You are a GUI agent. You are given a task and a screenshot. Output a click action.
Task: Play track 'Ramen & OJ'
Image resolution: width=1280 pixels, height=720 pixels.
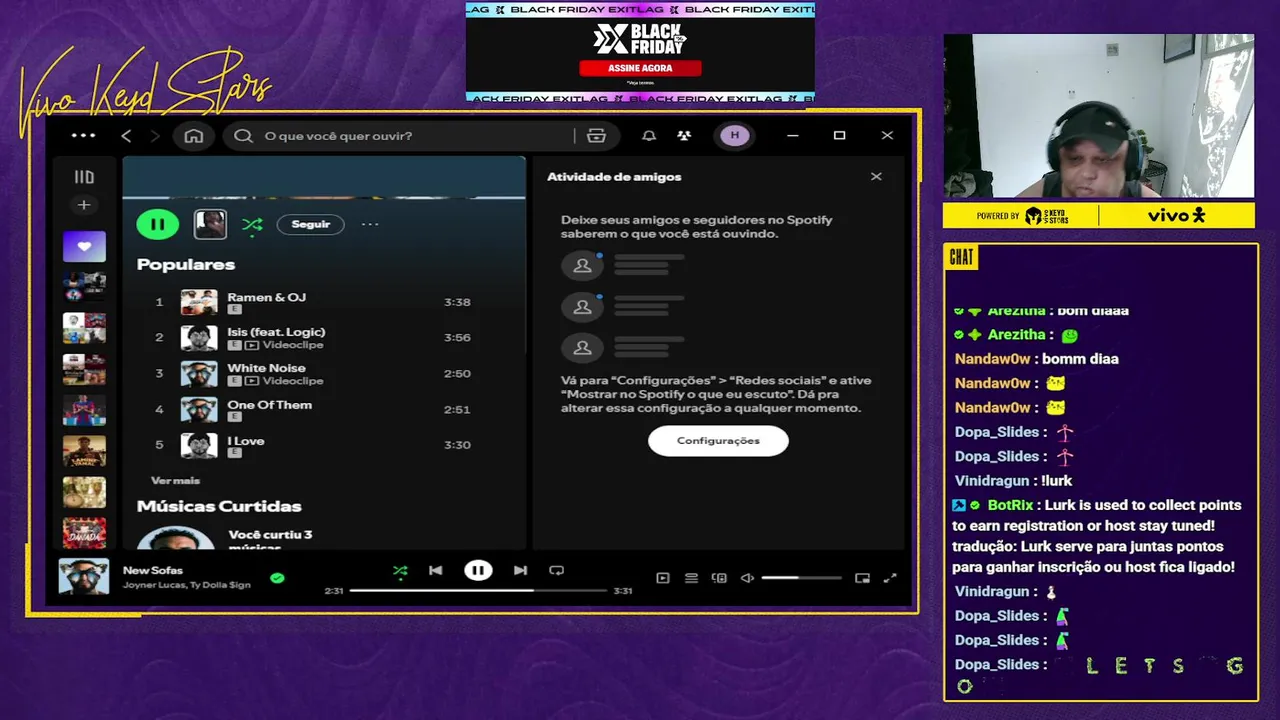tap(266, 297)
